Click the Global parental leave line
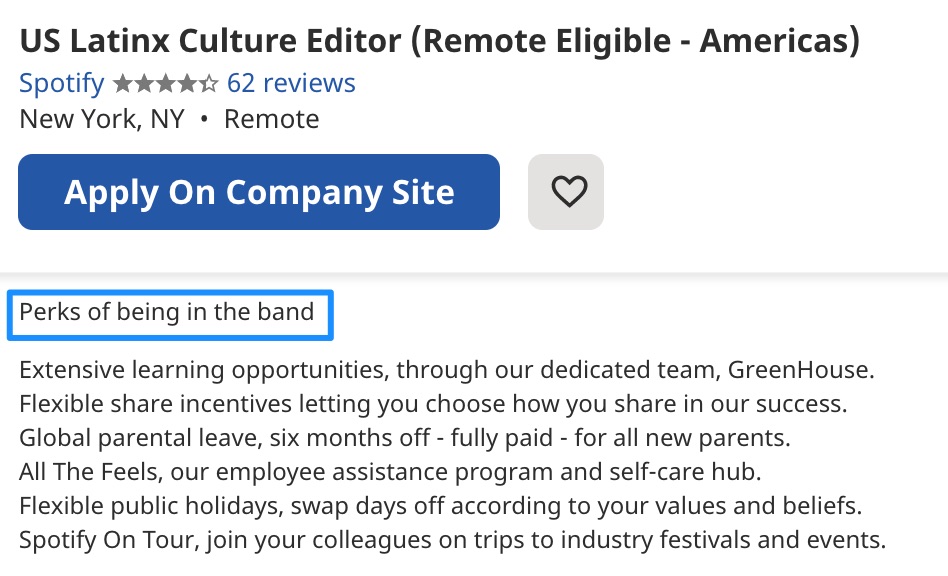 pyautogui.click(x=404, y=438)
